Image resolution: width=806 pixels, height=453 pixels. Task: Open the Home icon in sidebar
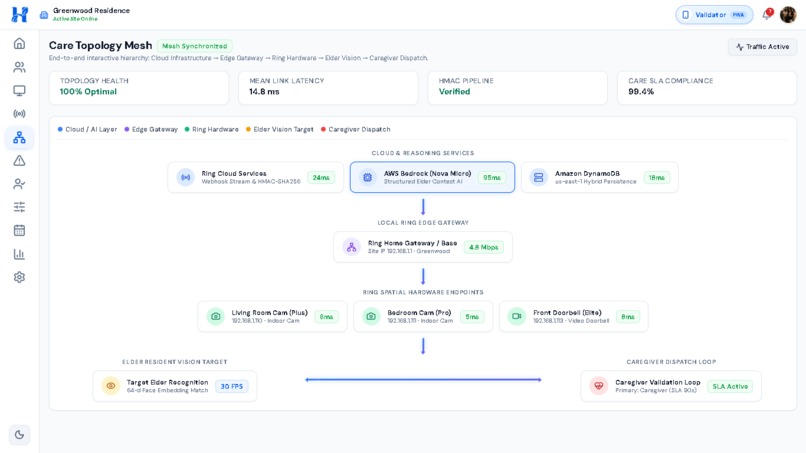19,44
